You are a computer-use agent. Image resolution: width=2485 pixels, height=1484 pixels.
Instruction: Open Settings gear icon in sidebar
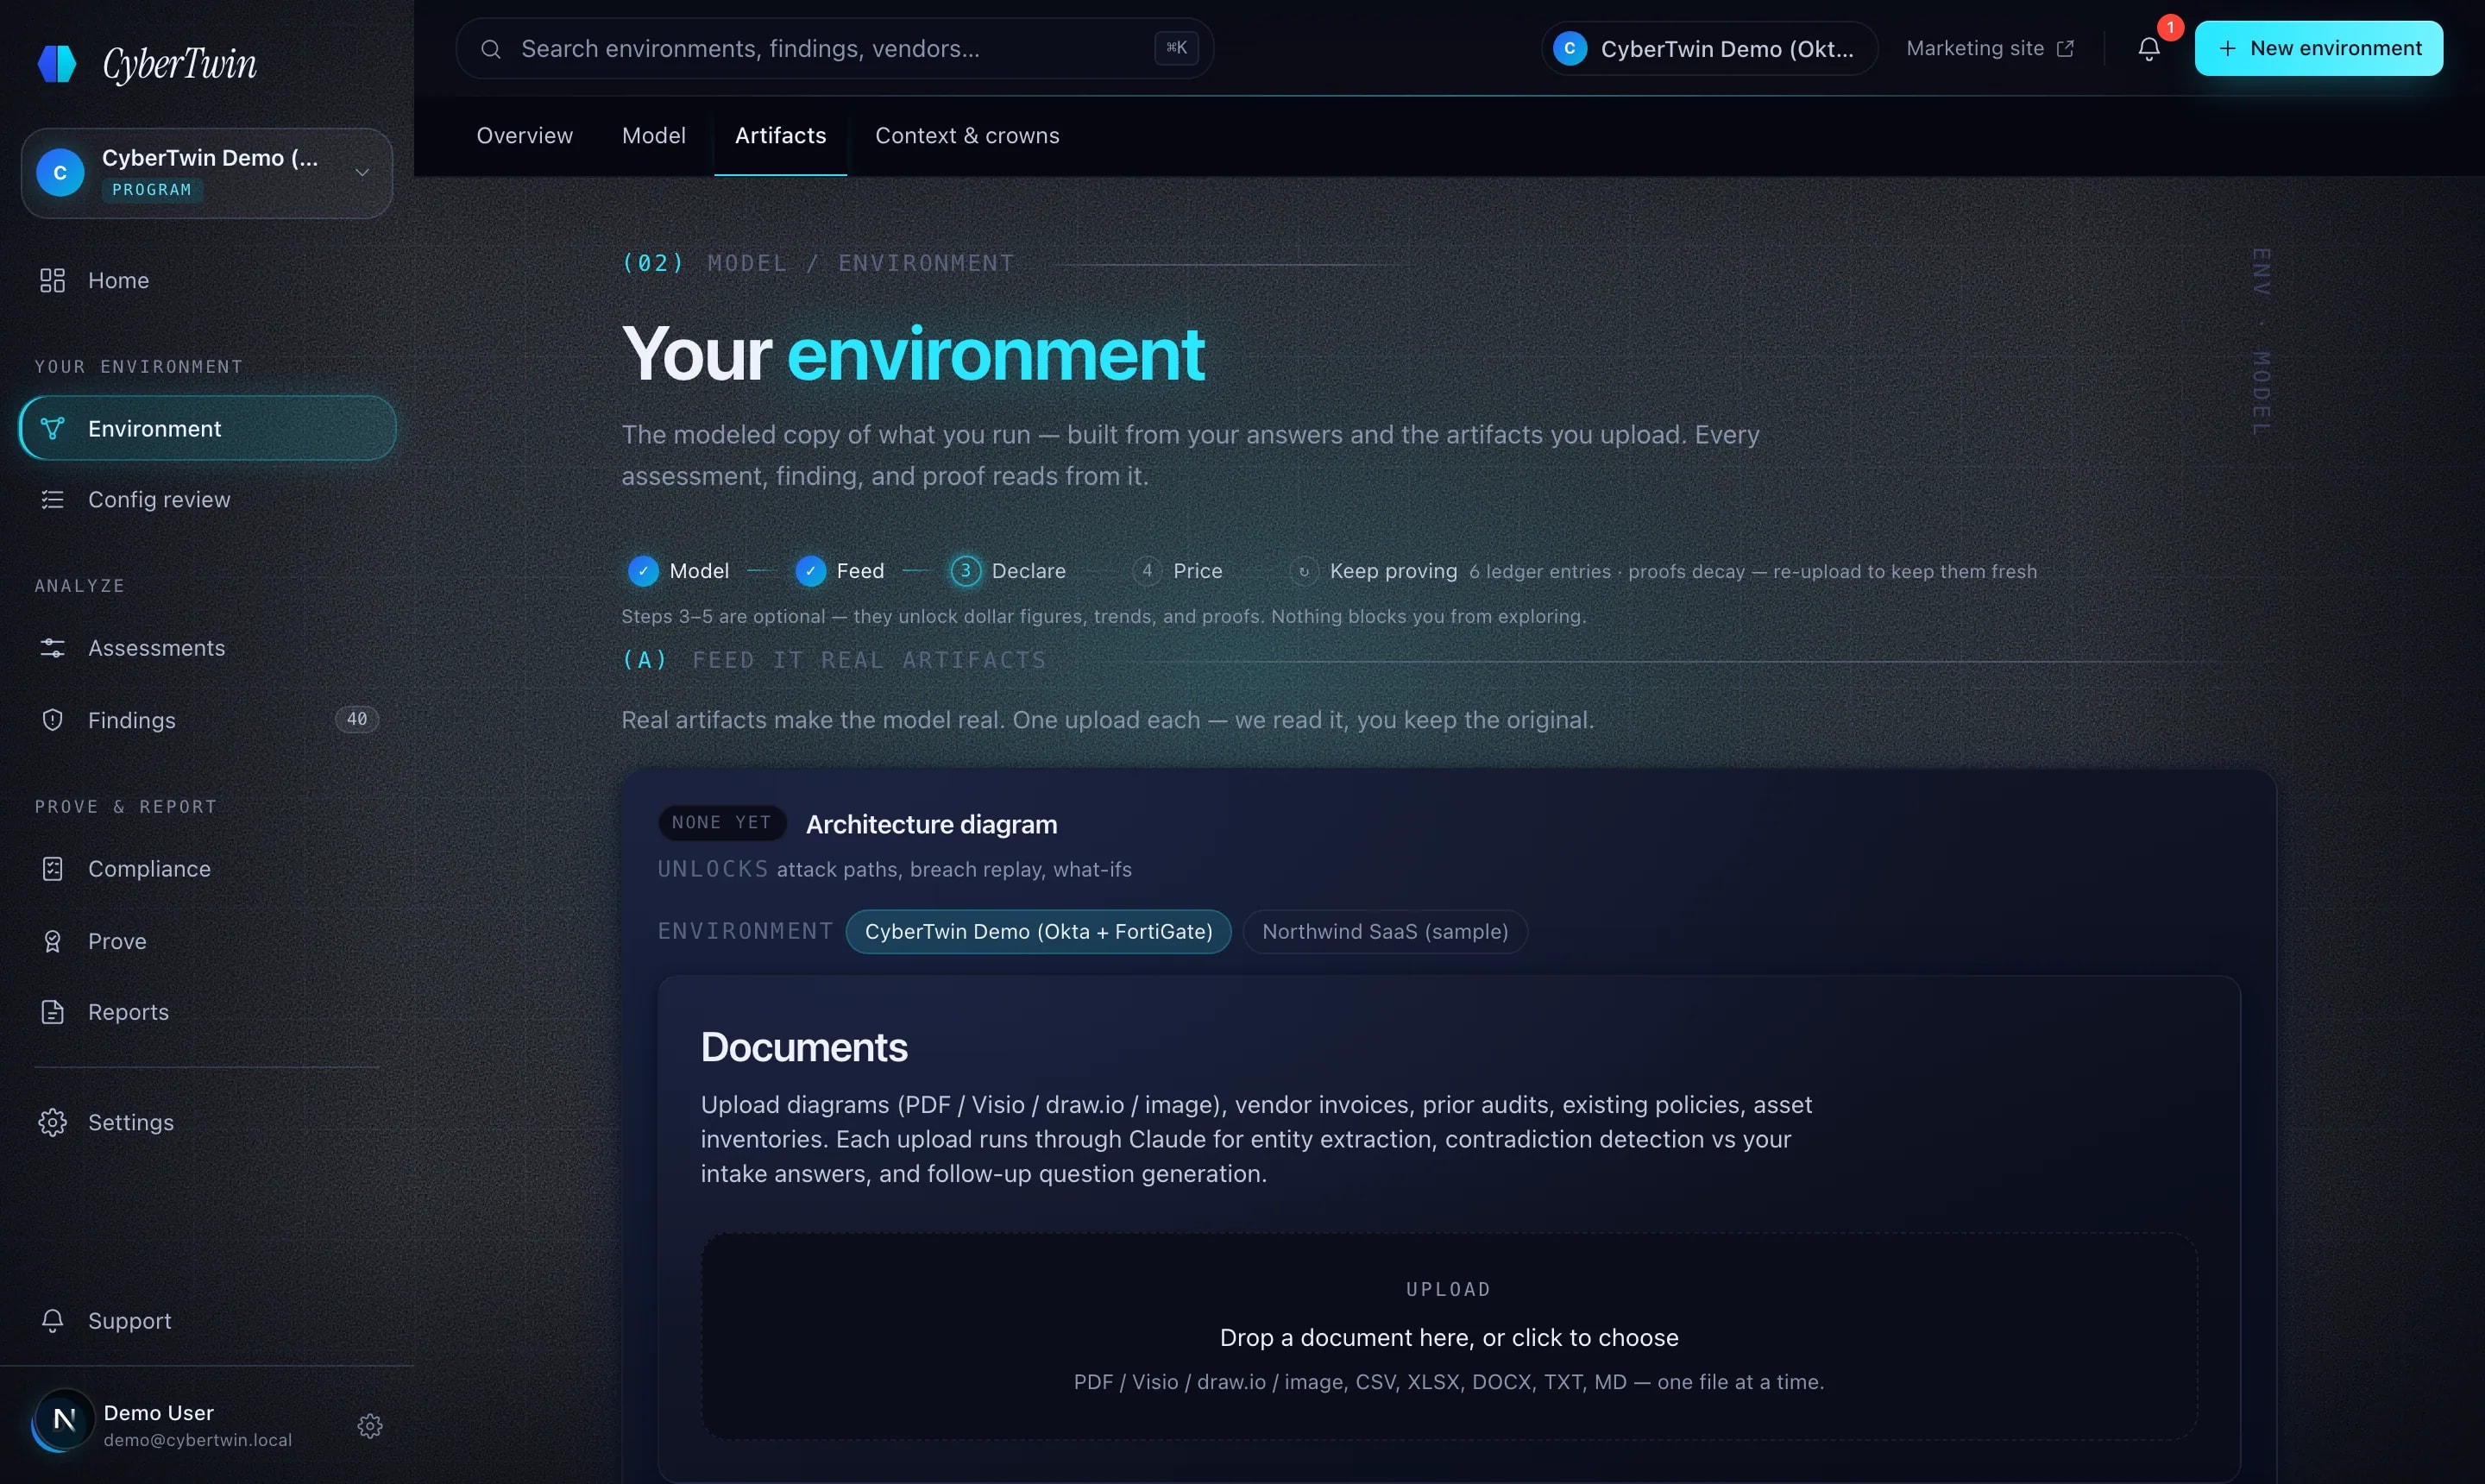coord(52,1122)
